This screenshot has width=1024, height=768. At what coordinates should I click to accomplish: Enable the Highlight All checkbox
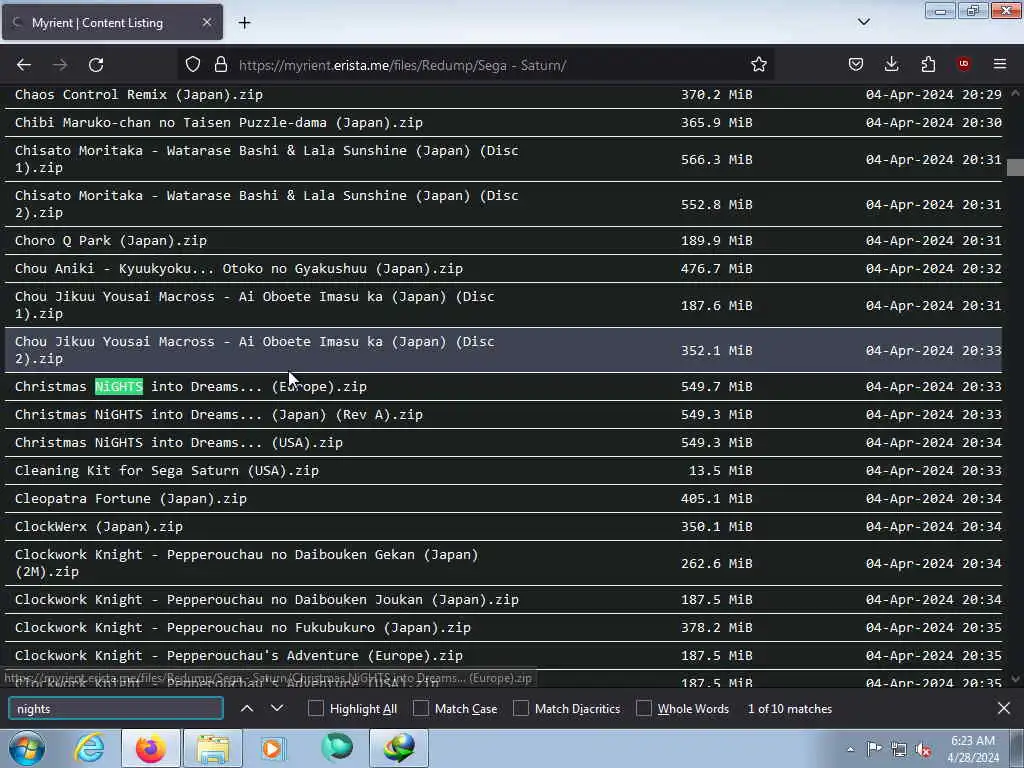tap(315, 708)
